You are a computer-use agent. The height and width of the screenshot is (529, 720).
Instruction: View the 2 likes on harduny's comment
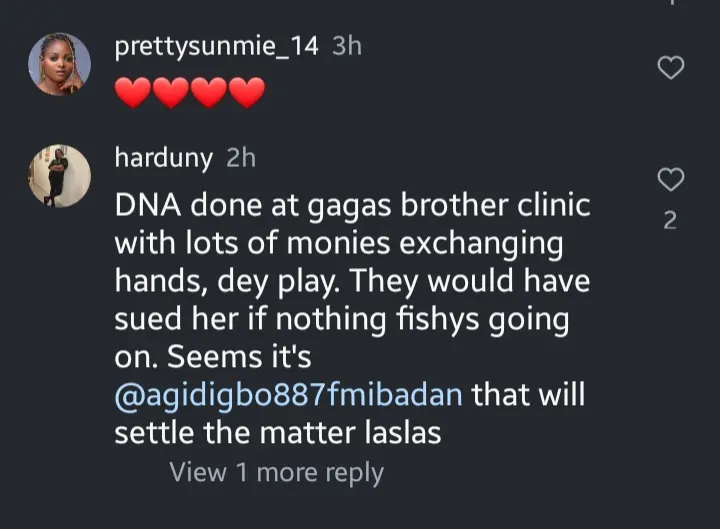[671, 220]
